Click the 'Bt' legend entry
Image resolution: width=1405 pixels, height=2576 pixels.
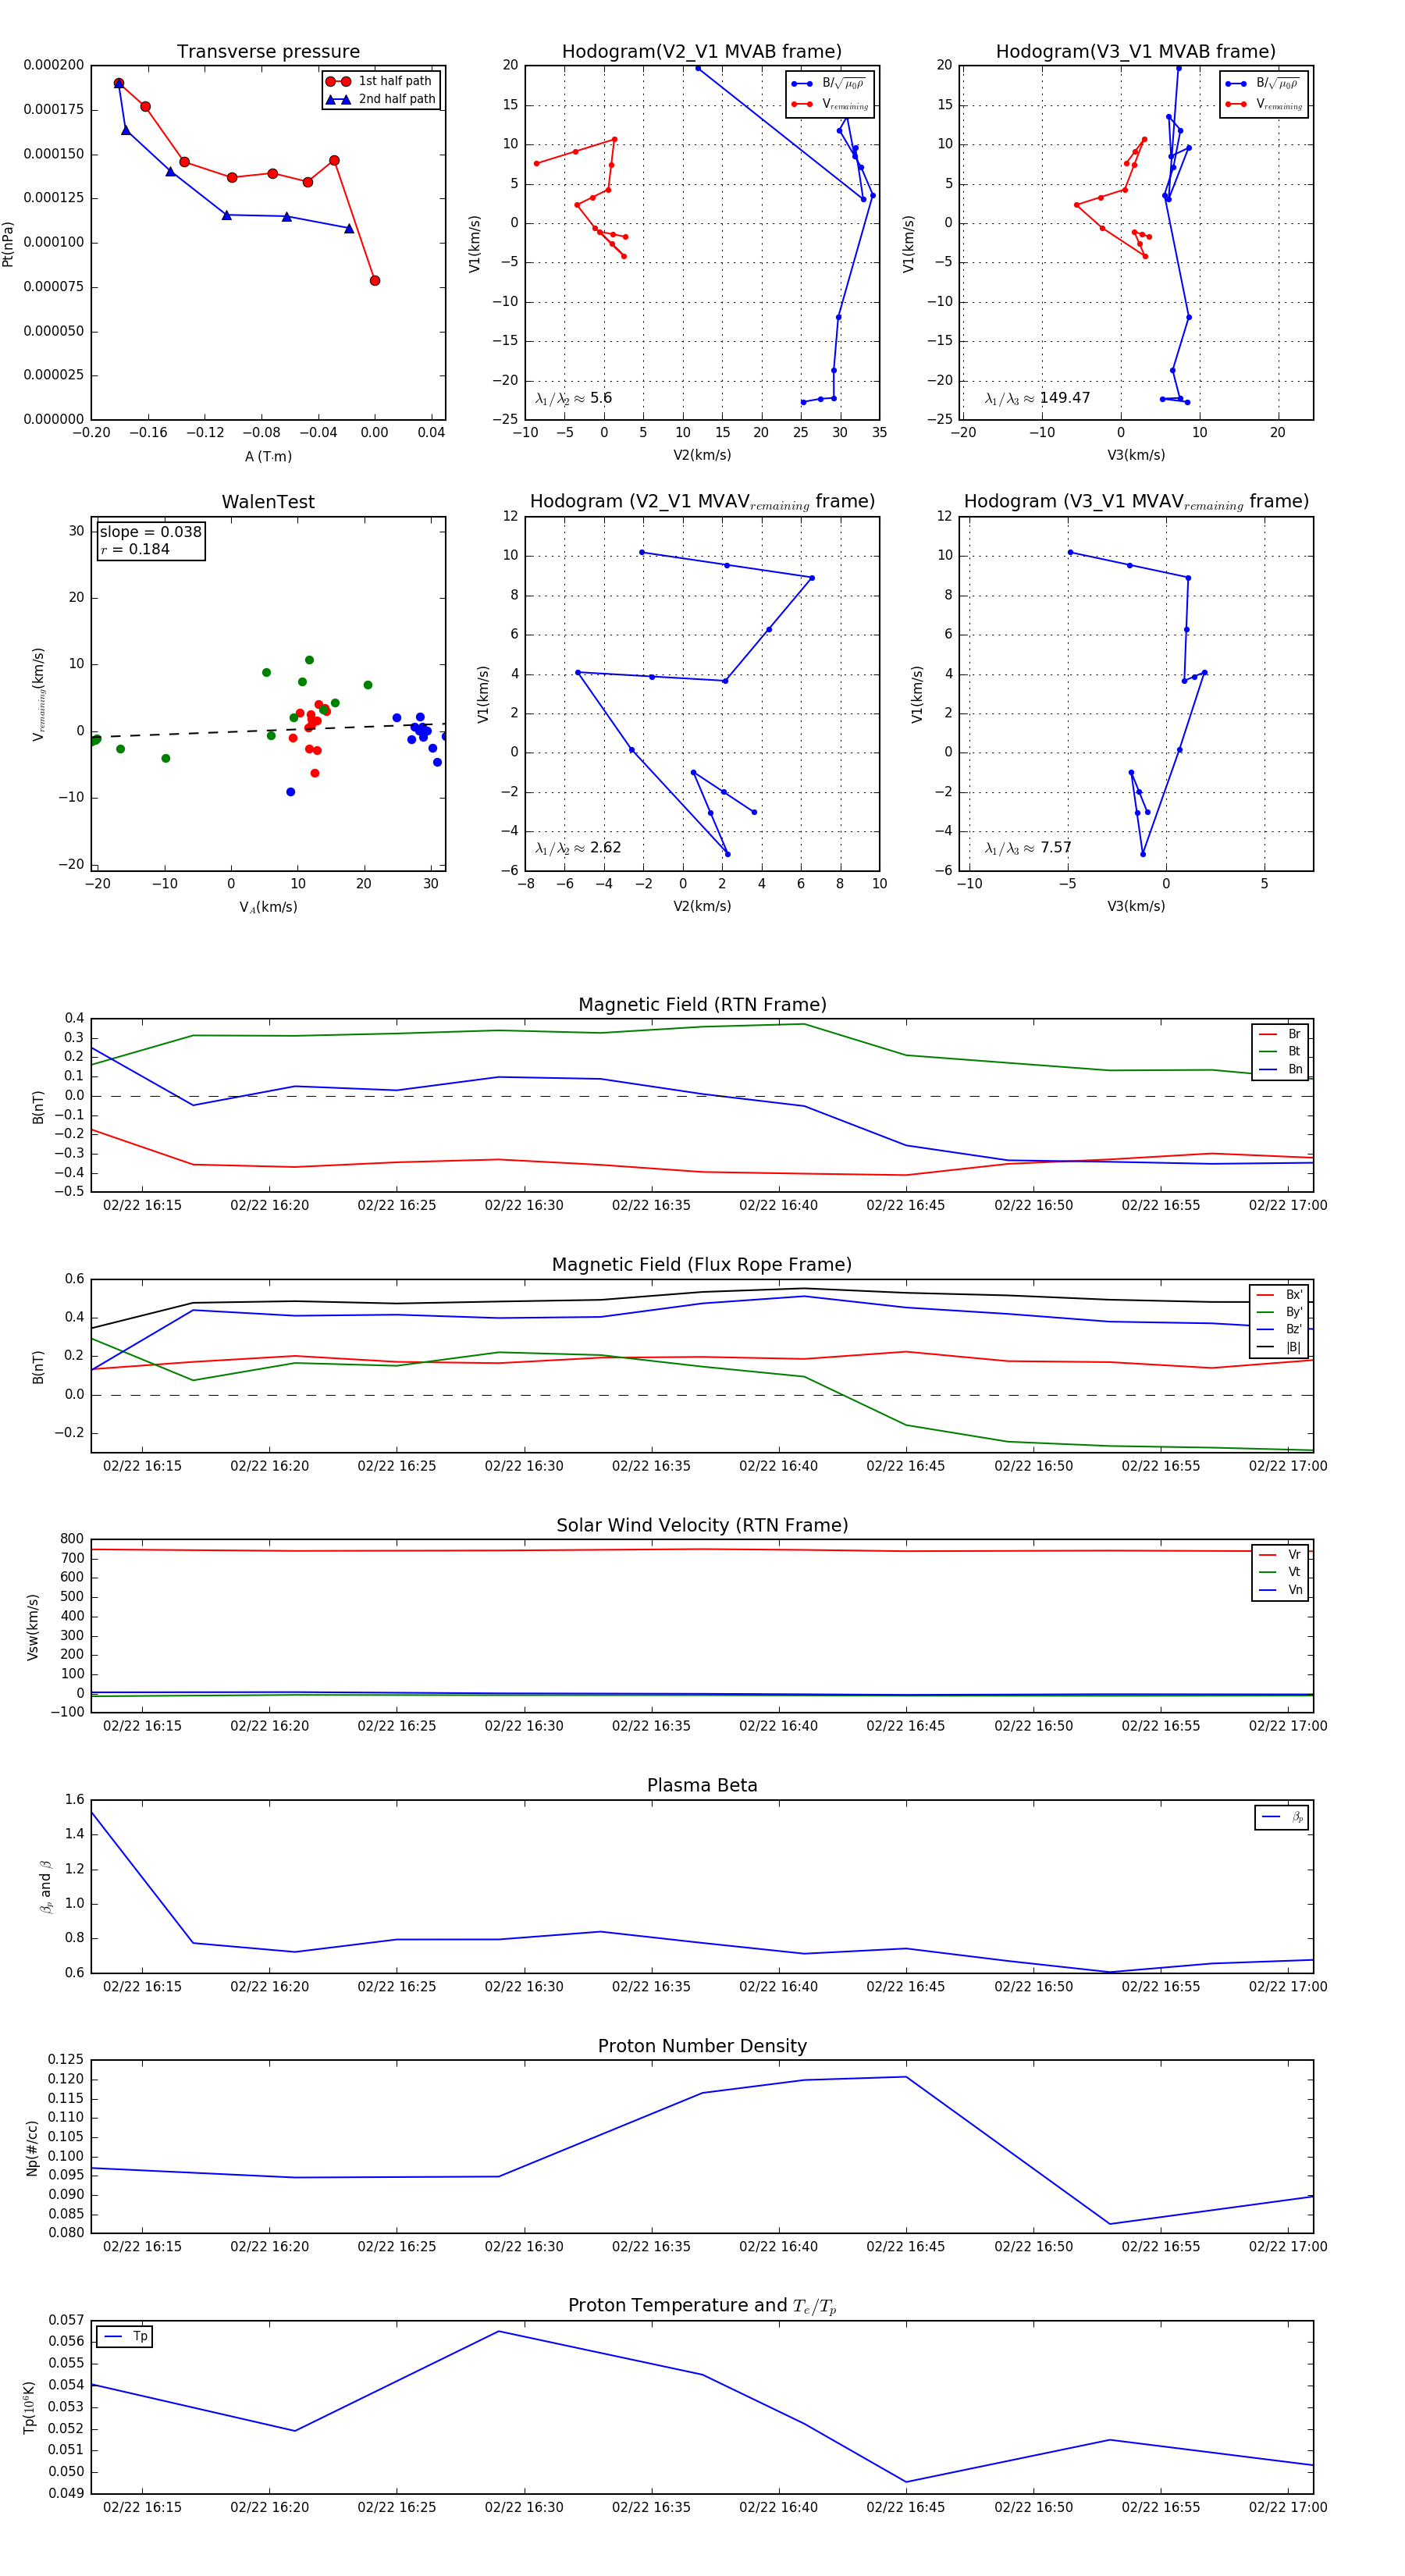1280,1051
